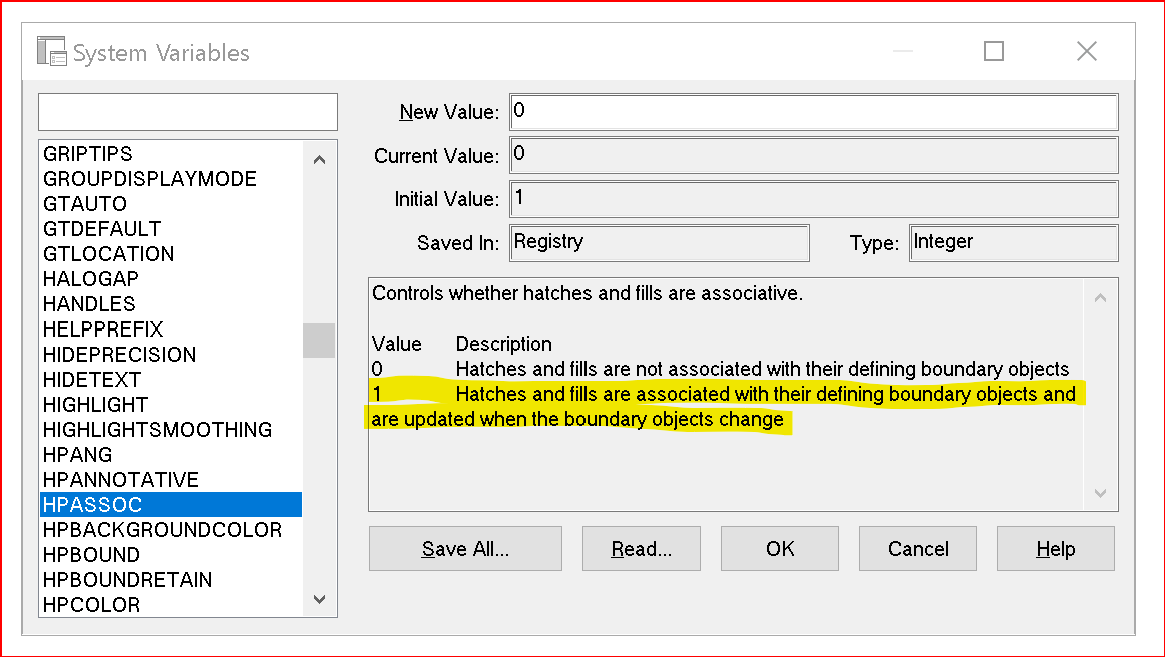1166x658 pixels.
Task: Click the New Value input field
Action: (814, 112)
